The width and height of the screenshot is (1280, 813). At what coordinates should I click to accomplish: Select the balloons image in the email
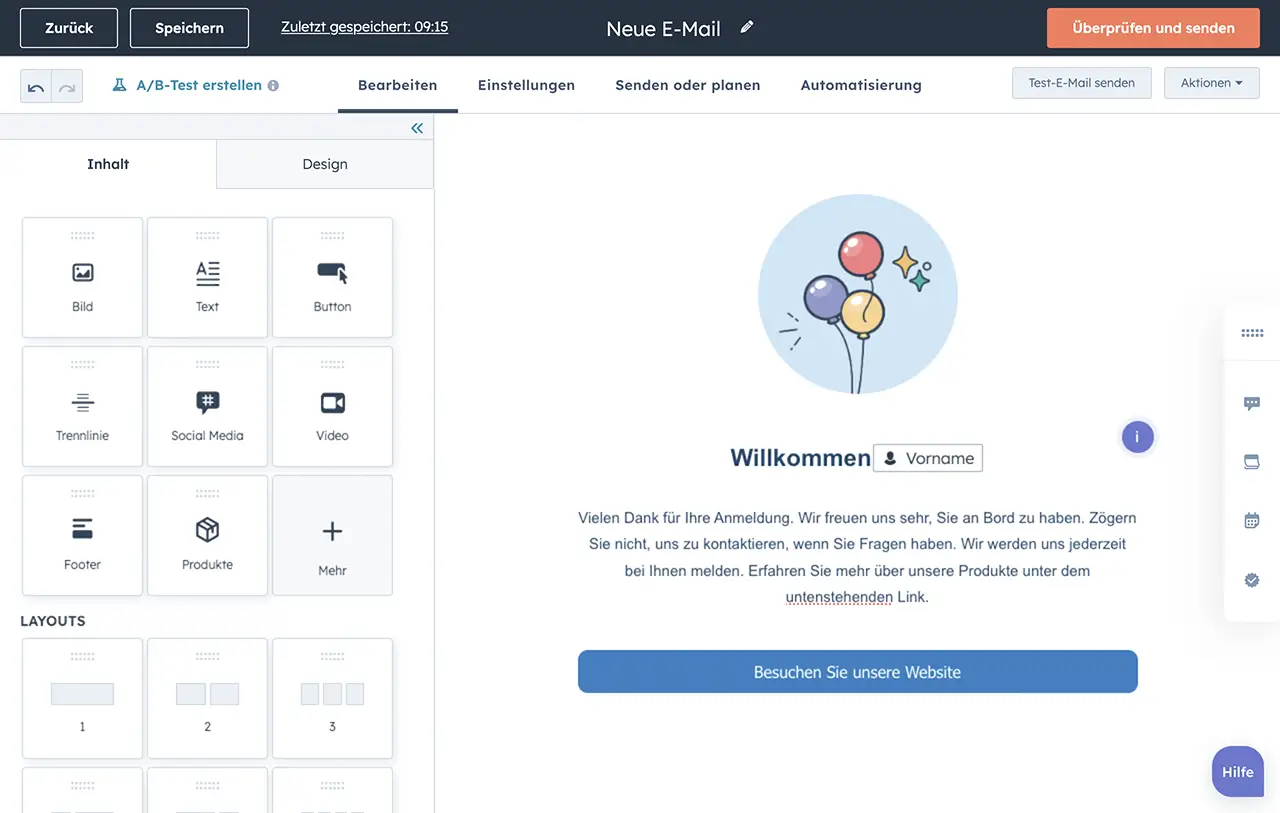pyautogui.click(x=858, y=294)
